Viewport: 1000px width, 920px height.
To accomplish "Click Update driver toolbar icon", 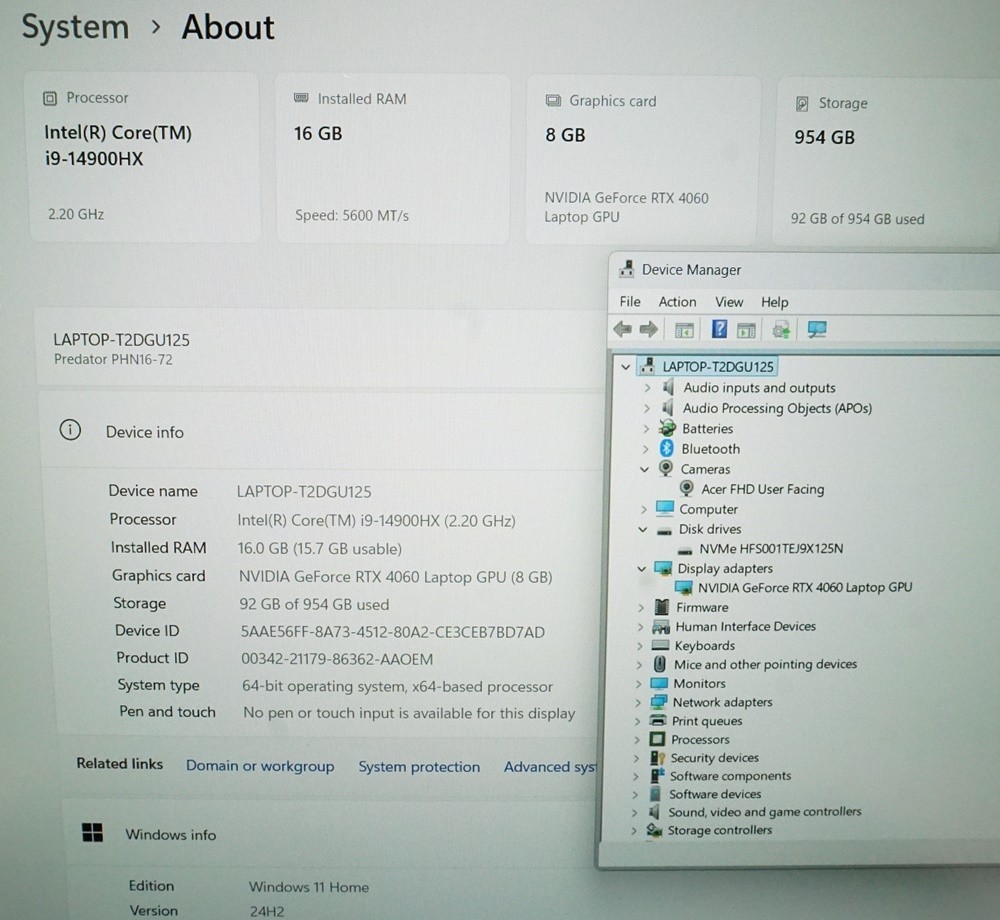I will pyautogui.click(x=781, y=330).
